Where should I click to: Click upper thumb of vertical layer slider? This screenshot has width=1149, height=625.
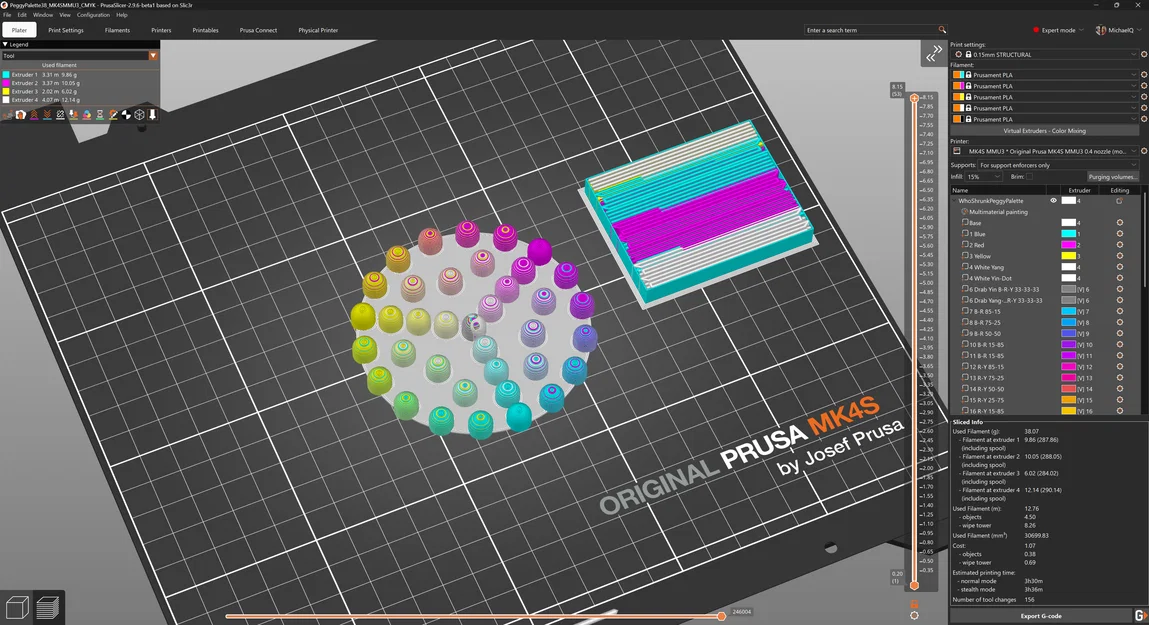[914, 97]
